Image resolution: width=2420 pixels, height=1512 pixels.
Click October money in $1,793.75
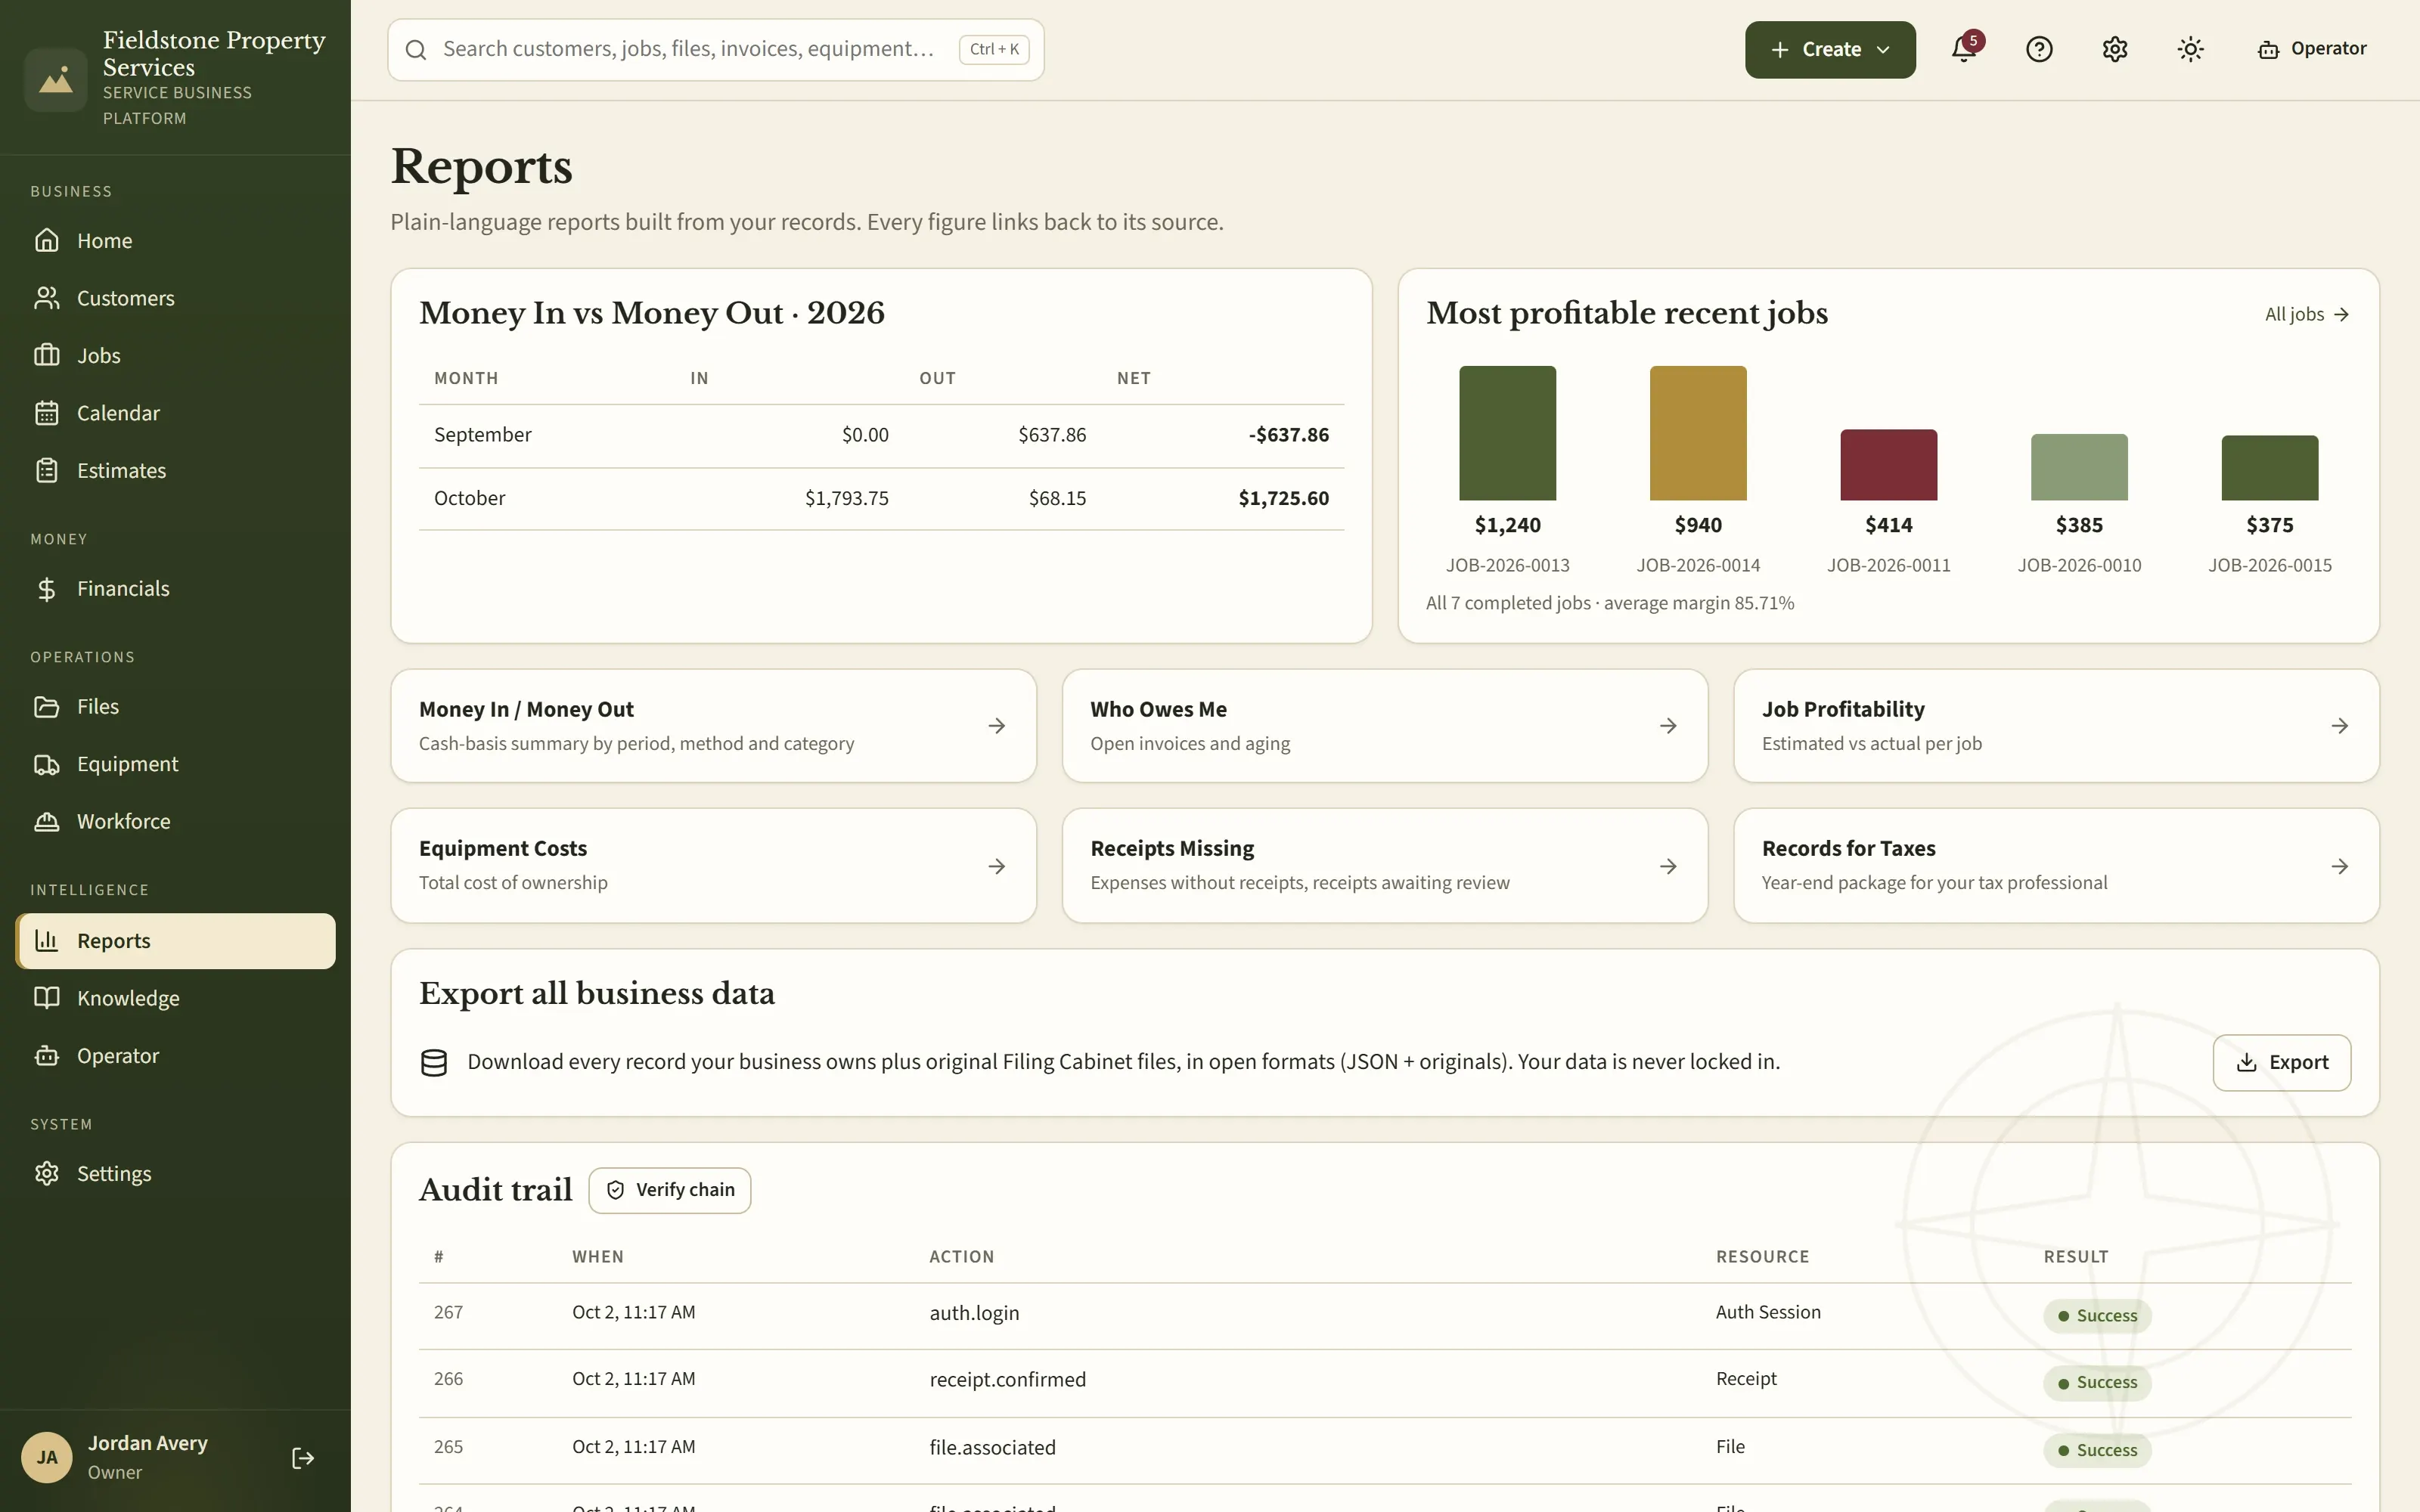846,498
